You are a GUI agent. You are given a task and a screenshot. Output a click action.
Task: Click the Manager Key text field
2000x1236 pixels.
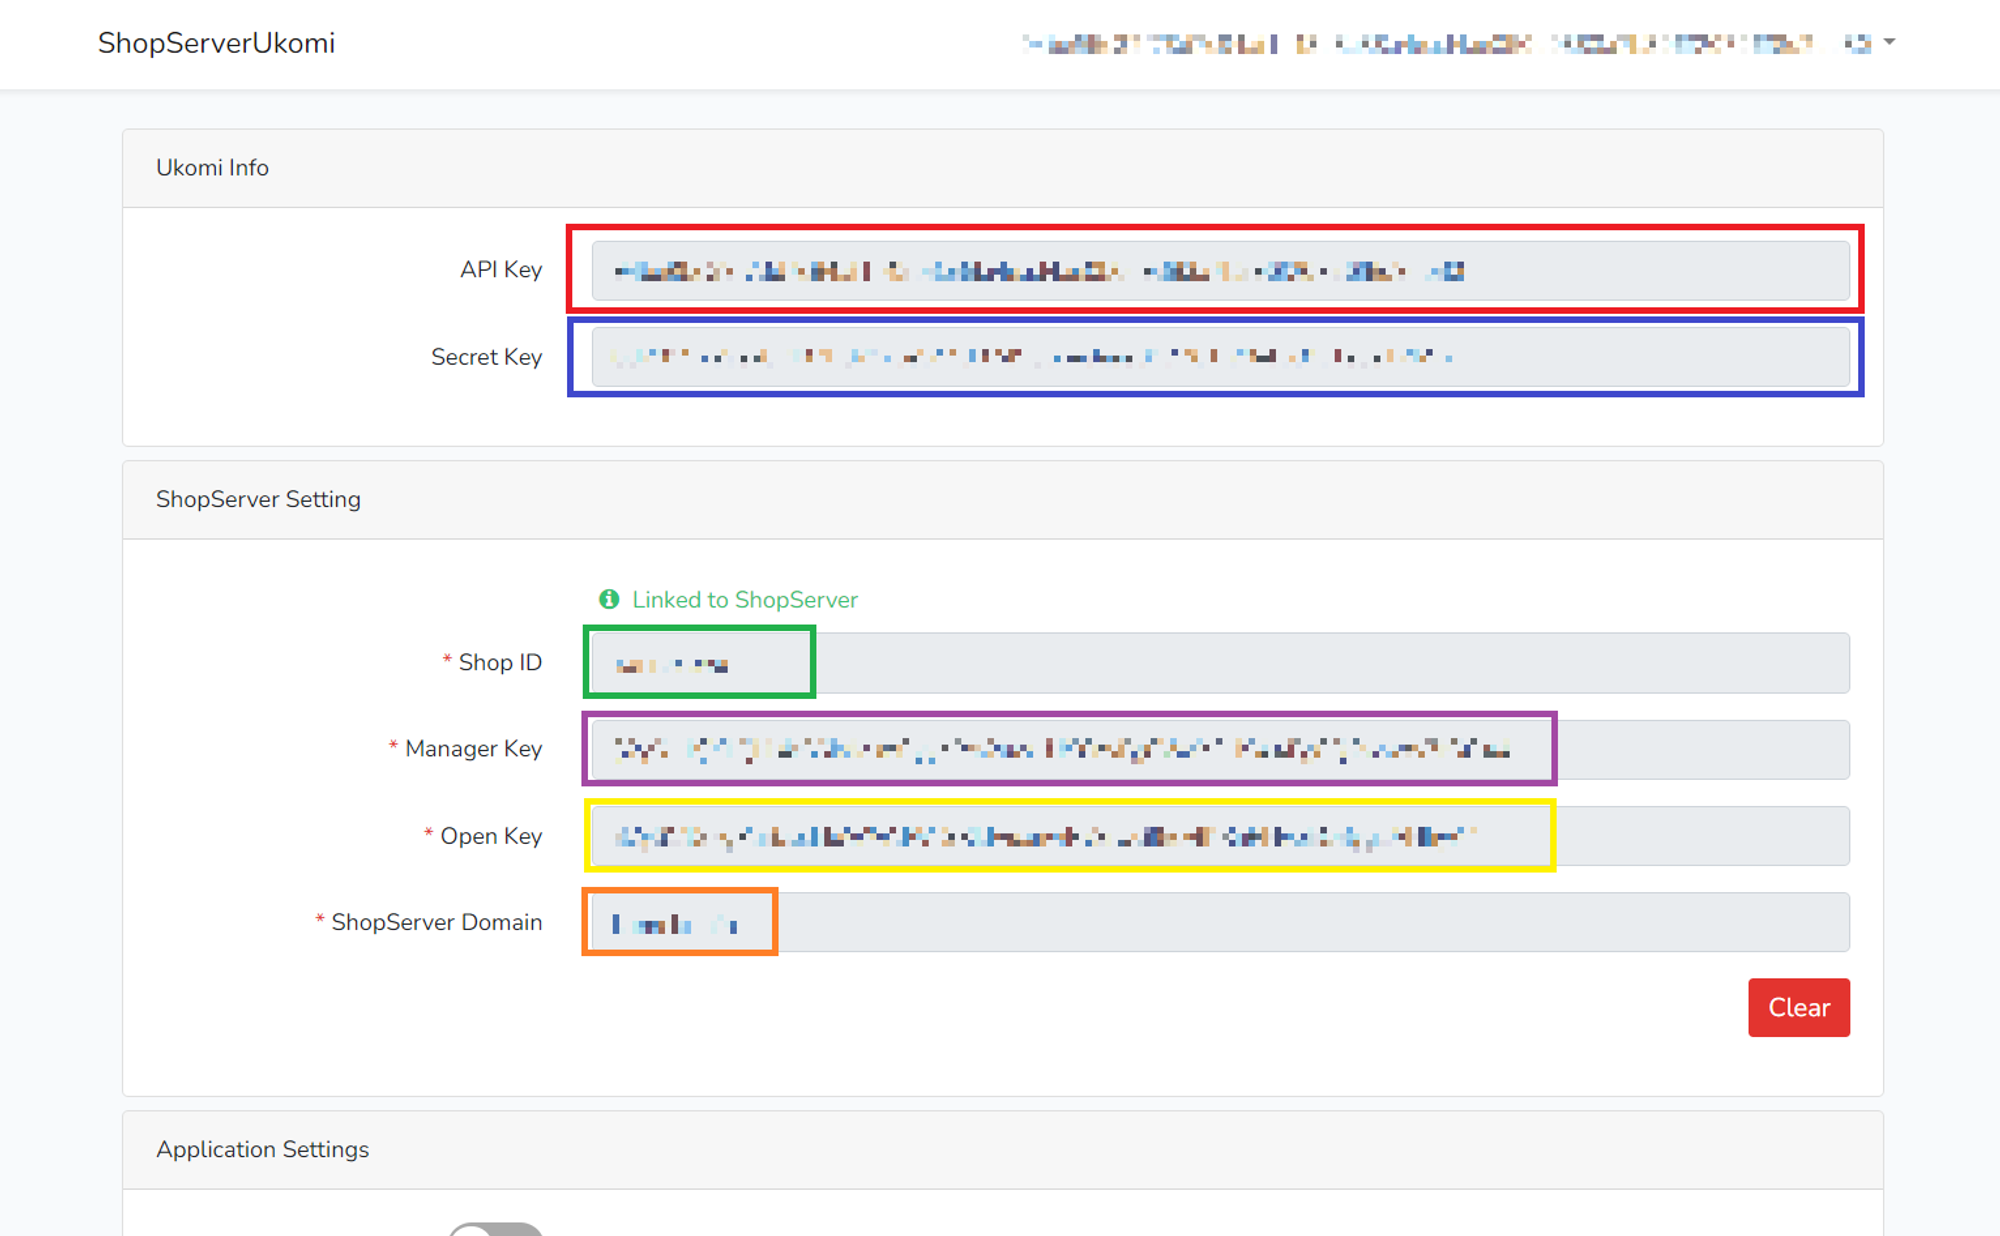pyautogui.click(x=1220, y=749)
